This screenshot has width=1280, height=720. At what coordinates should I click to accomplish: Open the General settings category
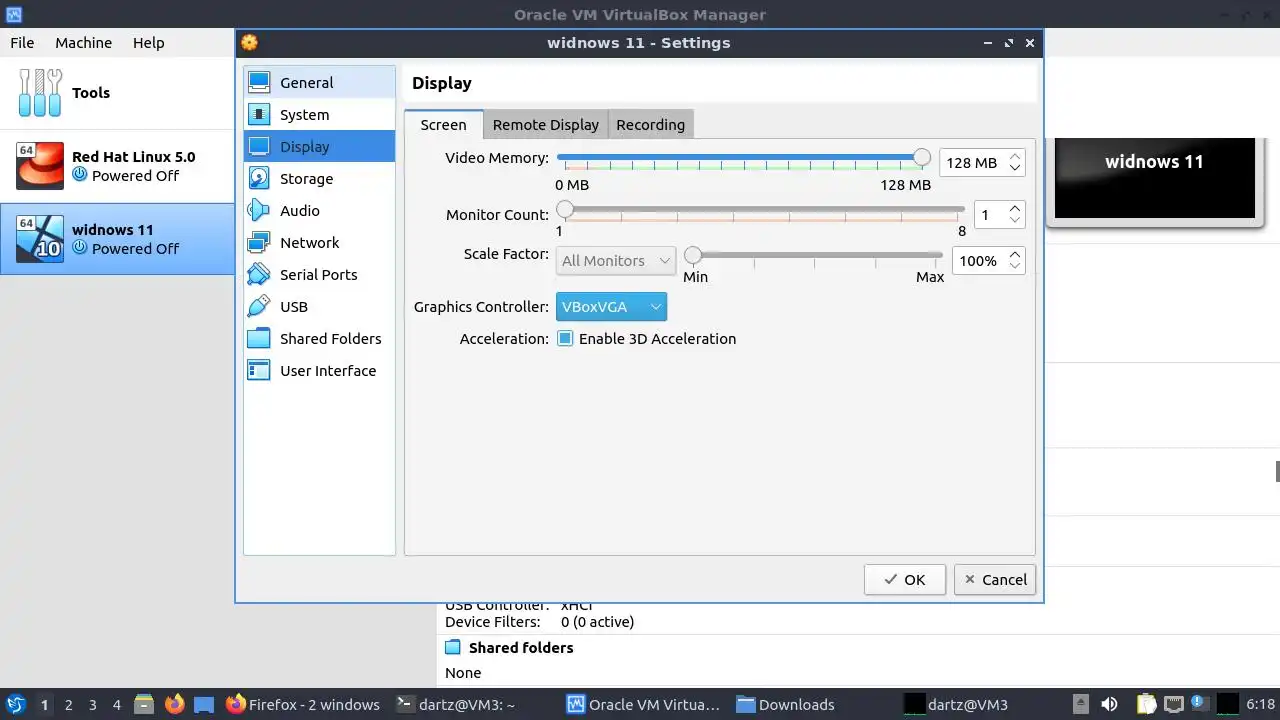[319, 83]
